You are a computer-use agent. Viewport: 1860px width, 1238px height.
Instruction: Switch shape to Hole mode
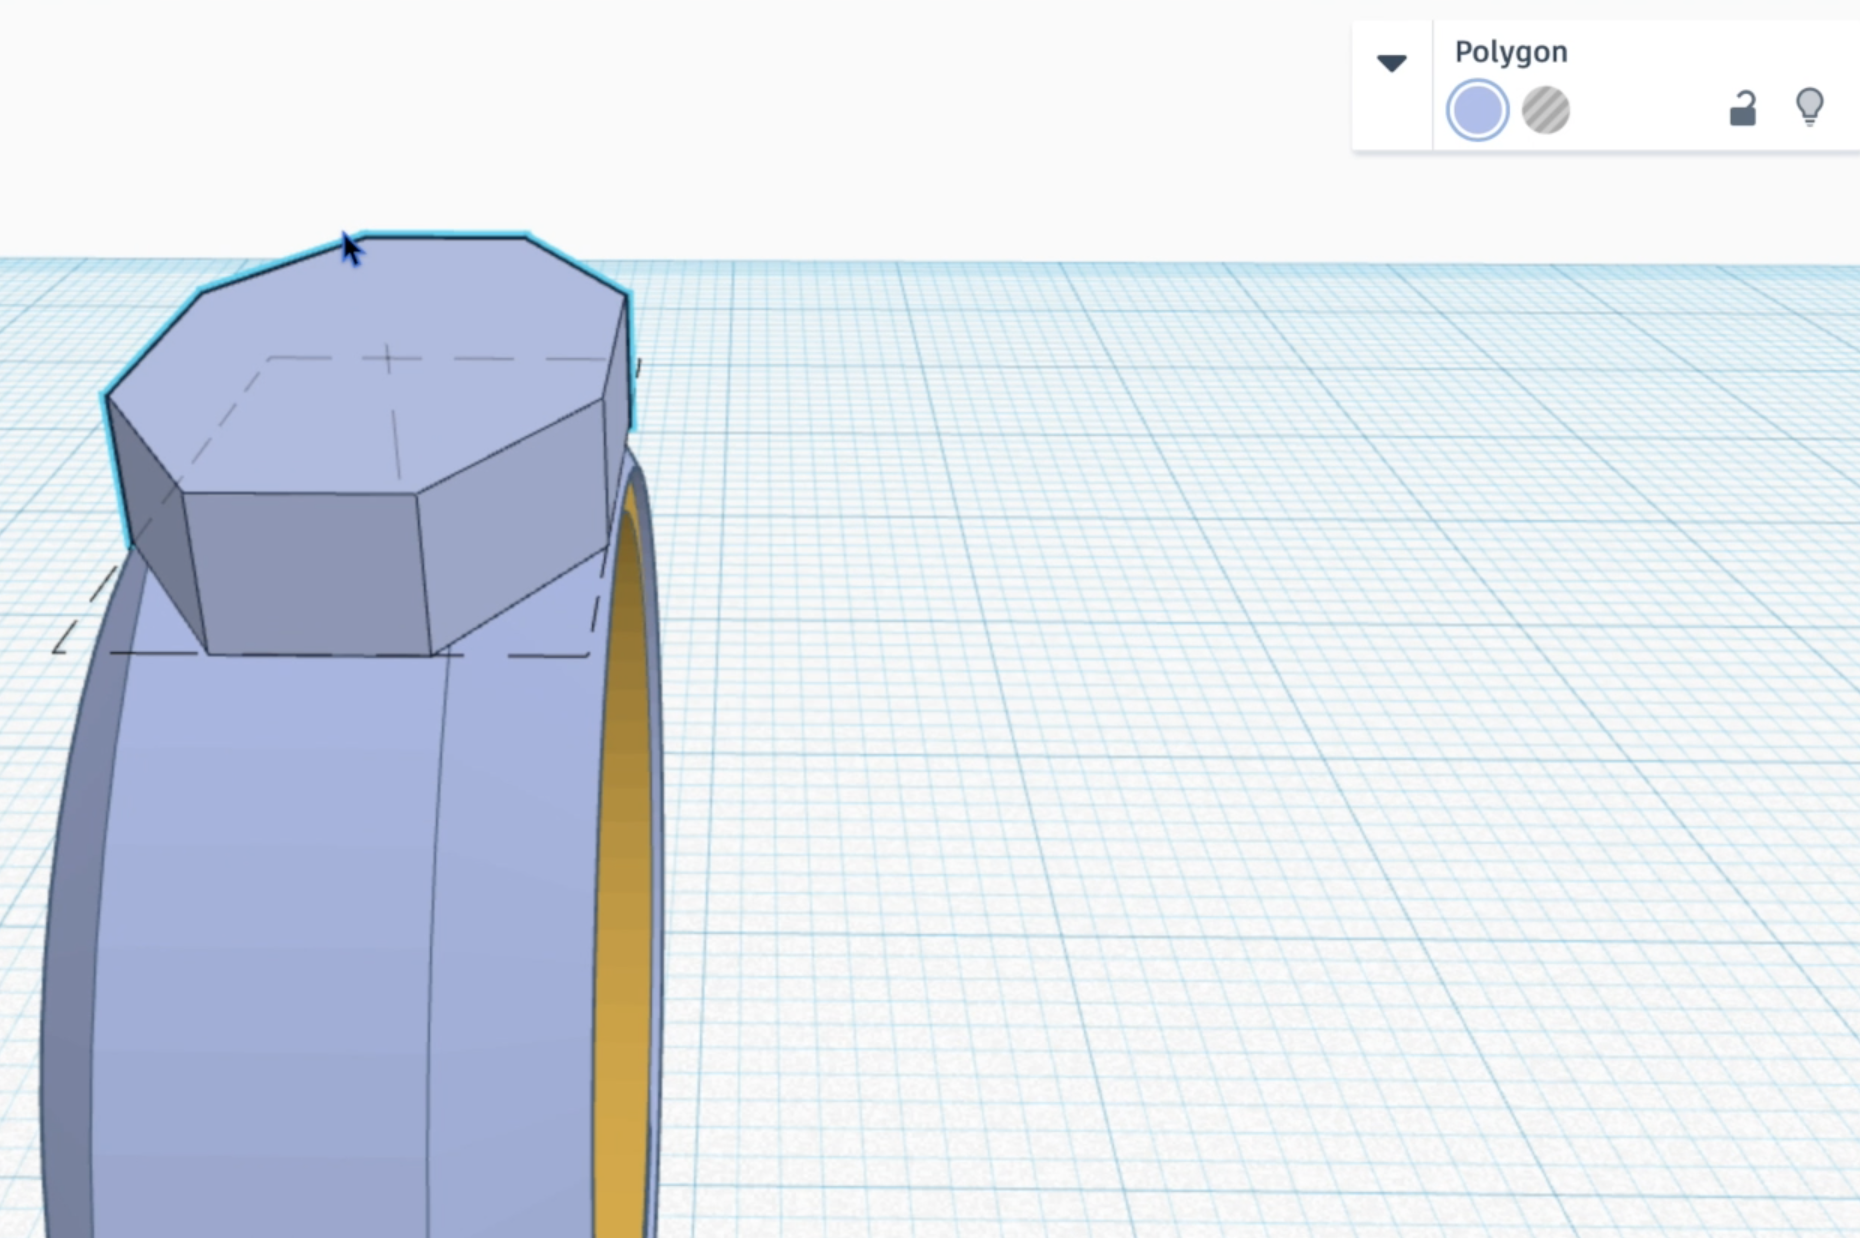click(1545, 110)
